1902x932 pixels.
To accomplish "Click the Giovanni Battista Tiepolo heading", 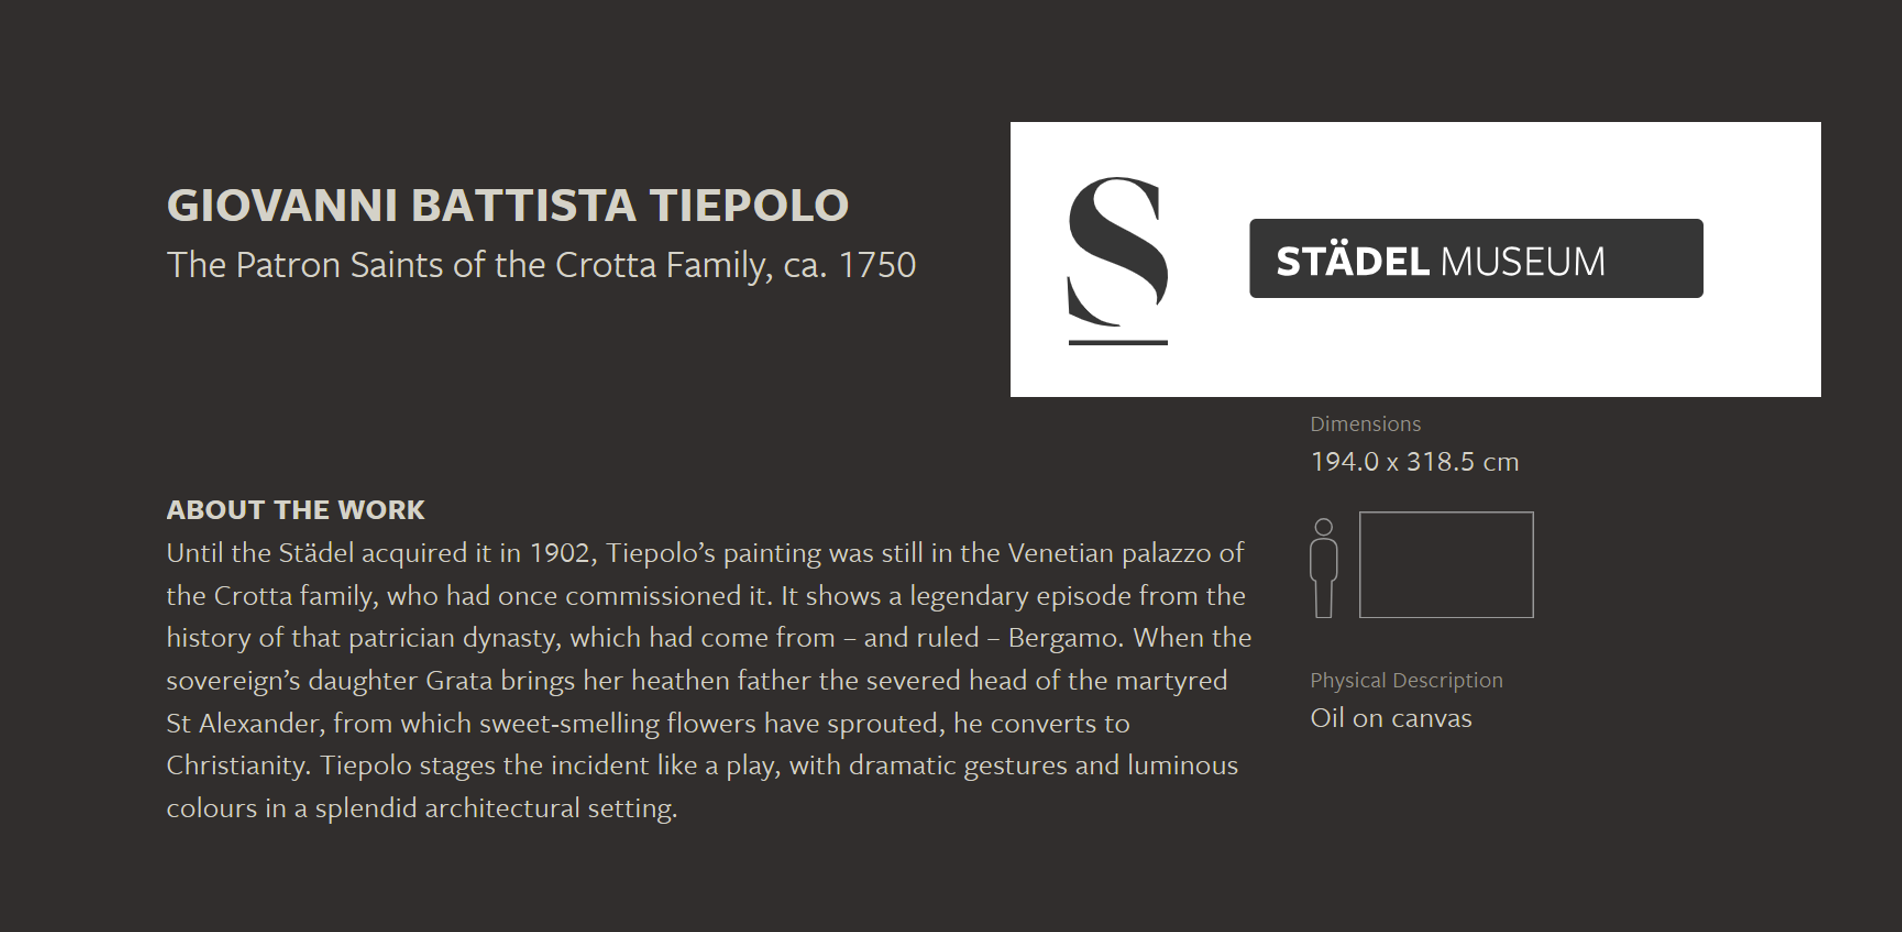I will pyautogui.click(x=507, y=205).
